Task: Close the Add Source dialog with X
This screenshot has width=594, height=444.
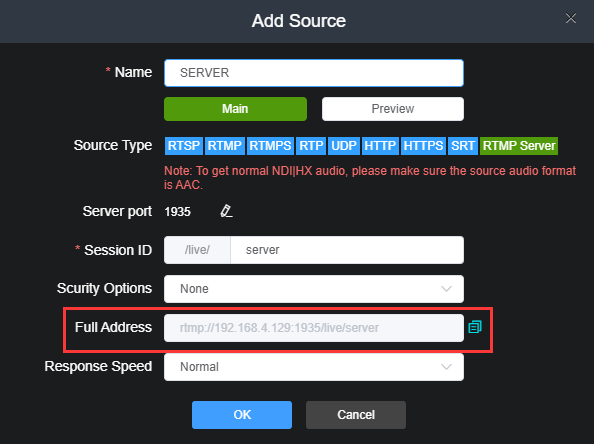Action: [x=571, y=18]
